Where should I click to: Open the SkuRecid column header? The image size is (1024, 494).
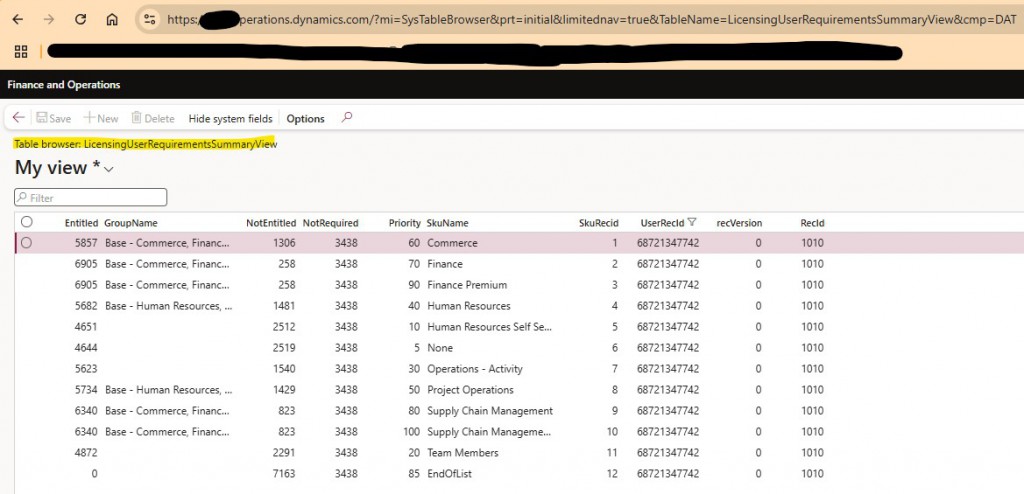pos(599,223)
